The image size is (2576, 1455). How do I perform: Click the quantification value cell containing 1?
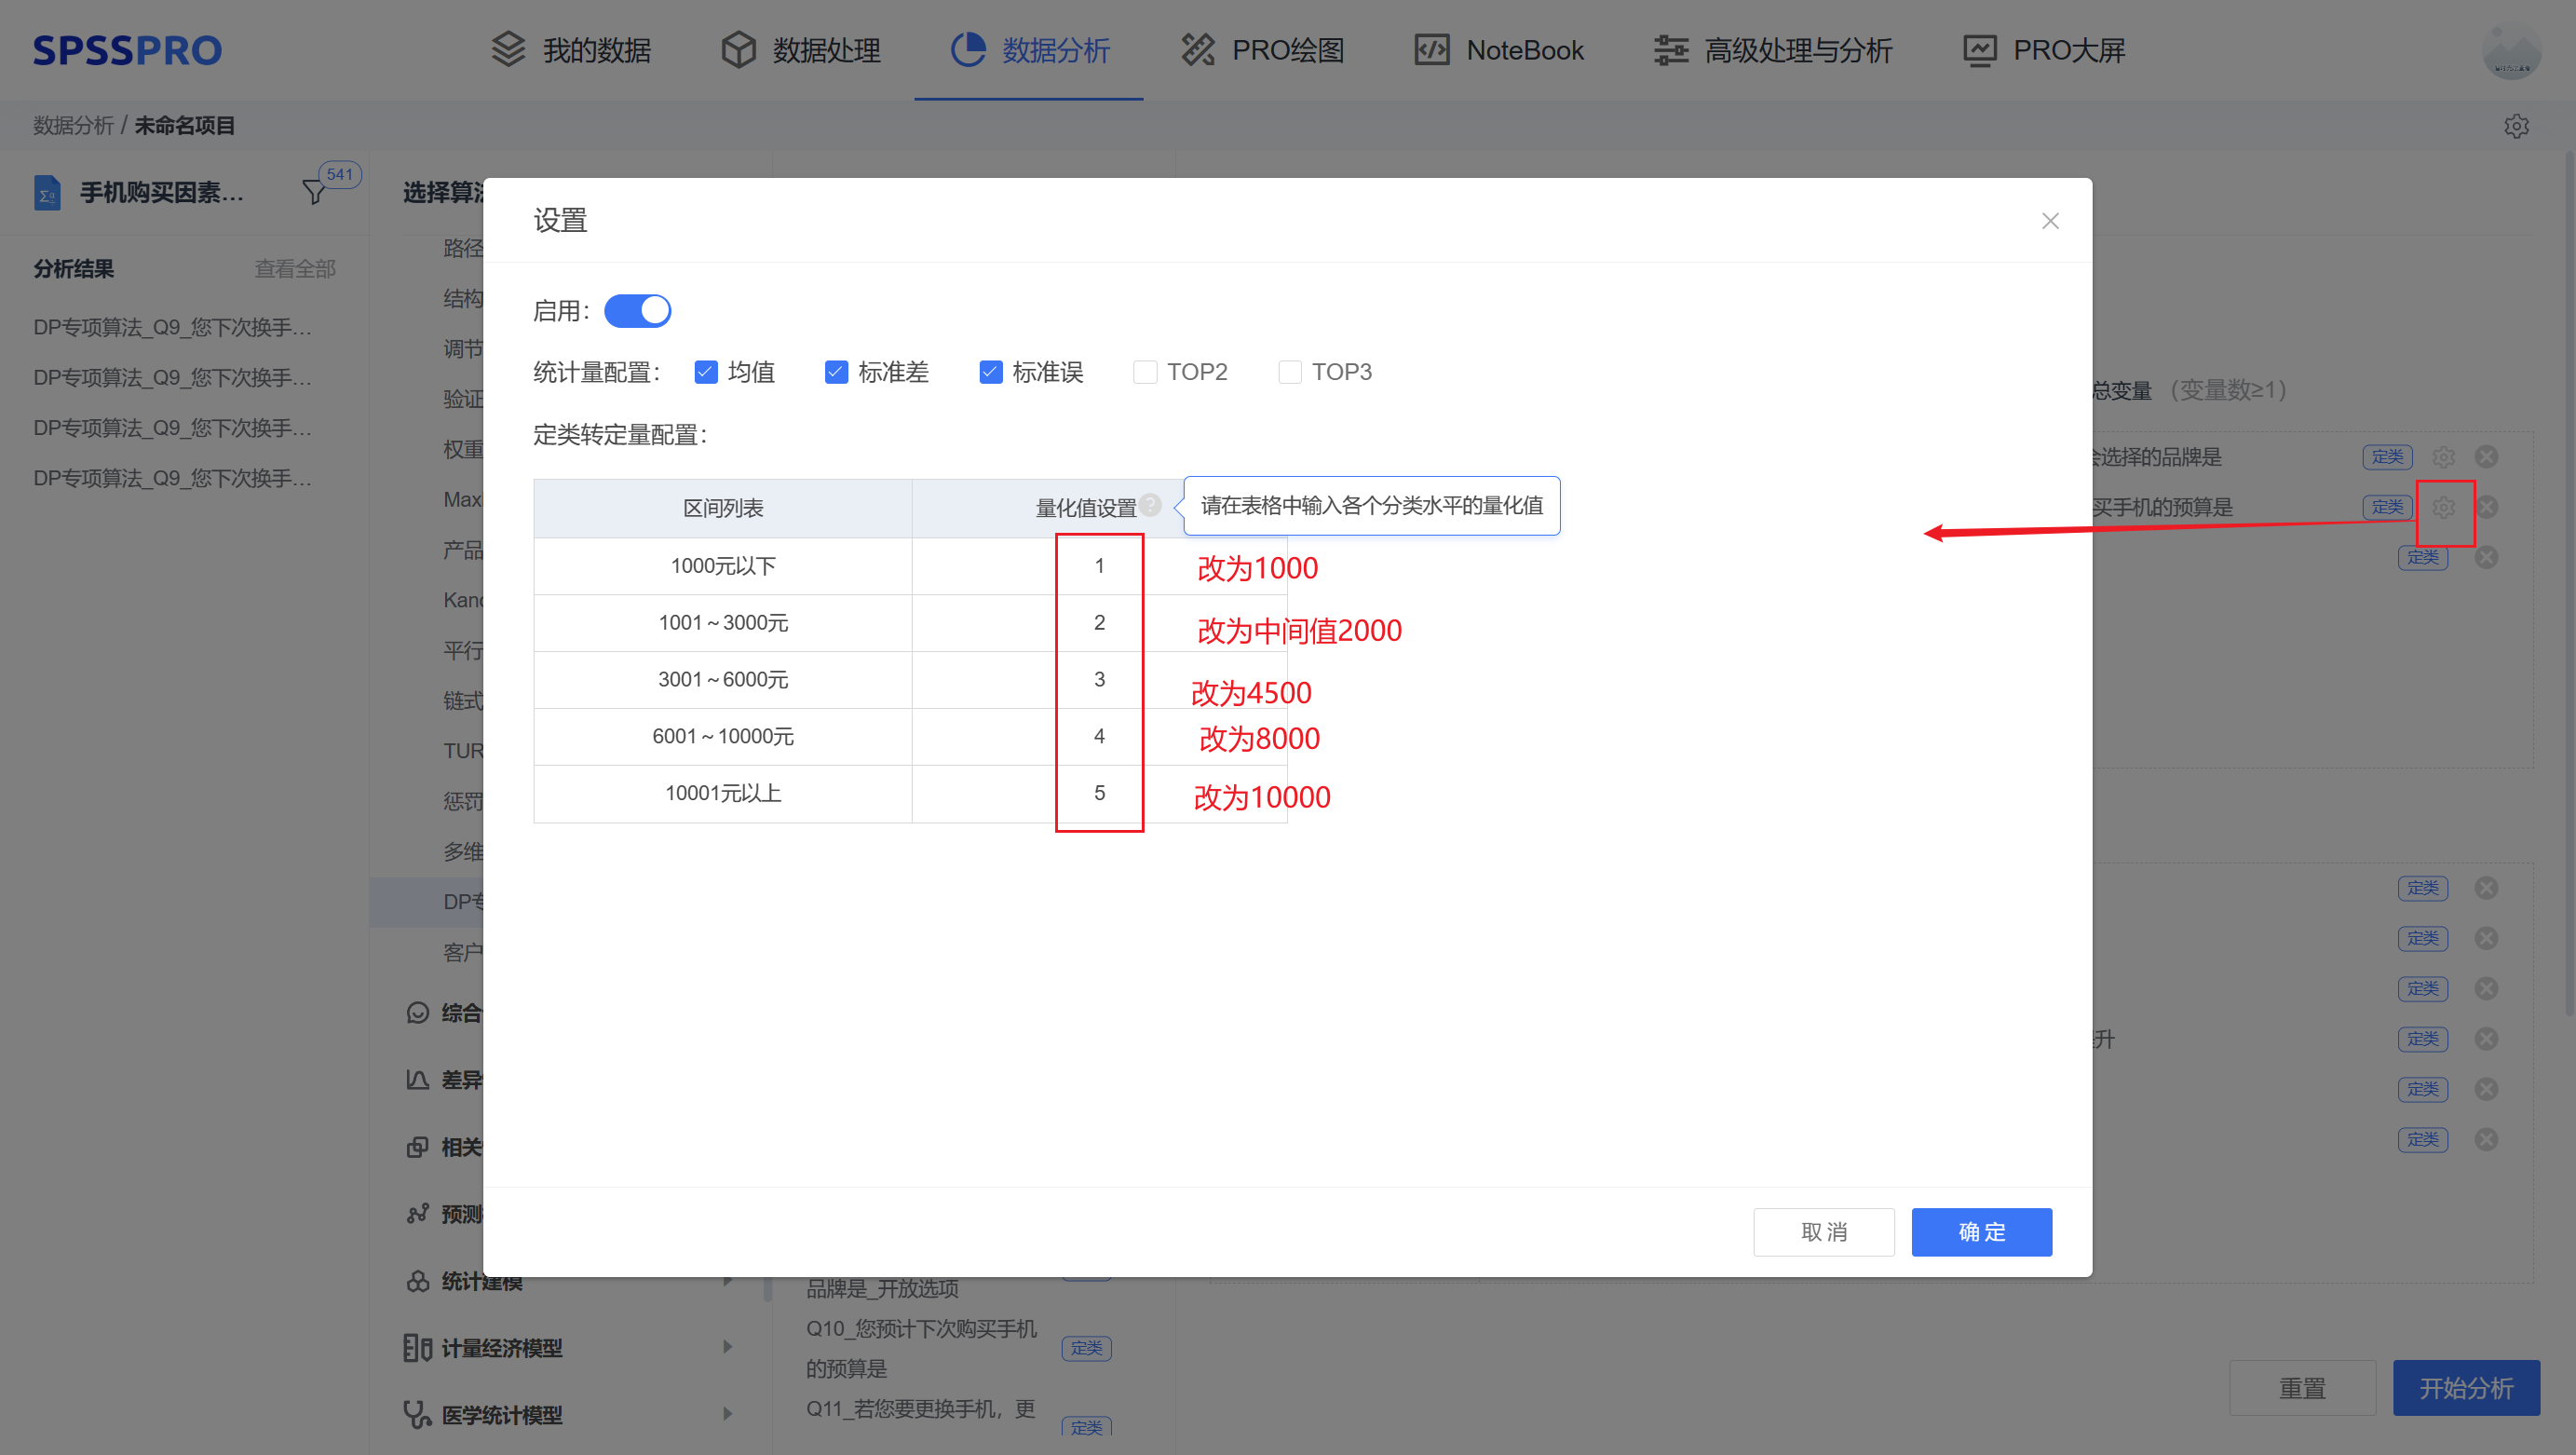(1099, 565)
